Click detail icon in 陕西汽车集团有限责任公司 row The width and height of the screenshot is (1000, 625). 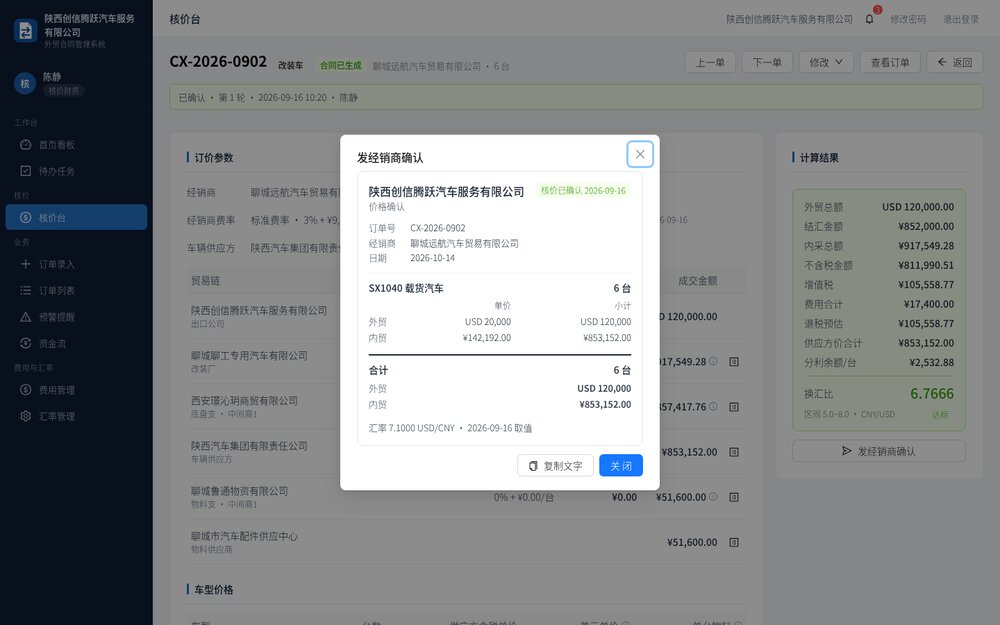click(x=734, y=452)
